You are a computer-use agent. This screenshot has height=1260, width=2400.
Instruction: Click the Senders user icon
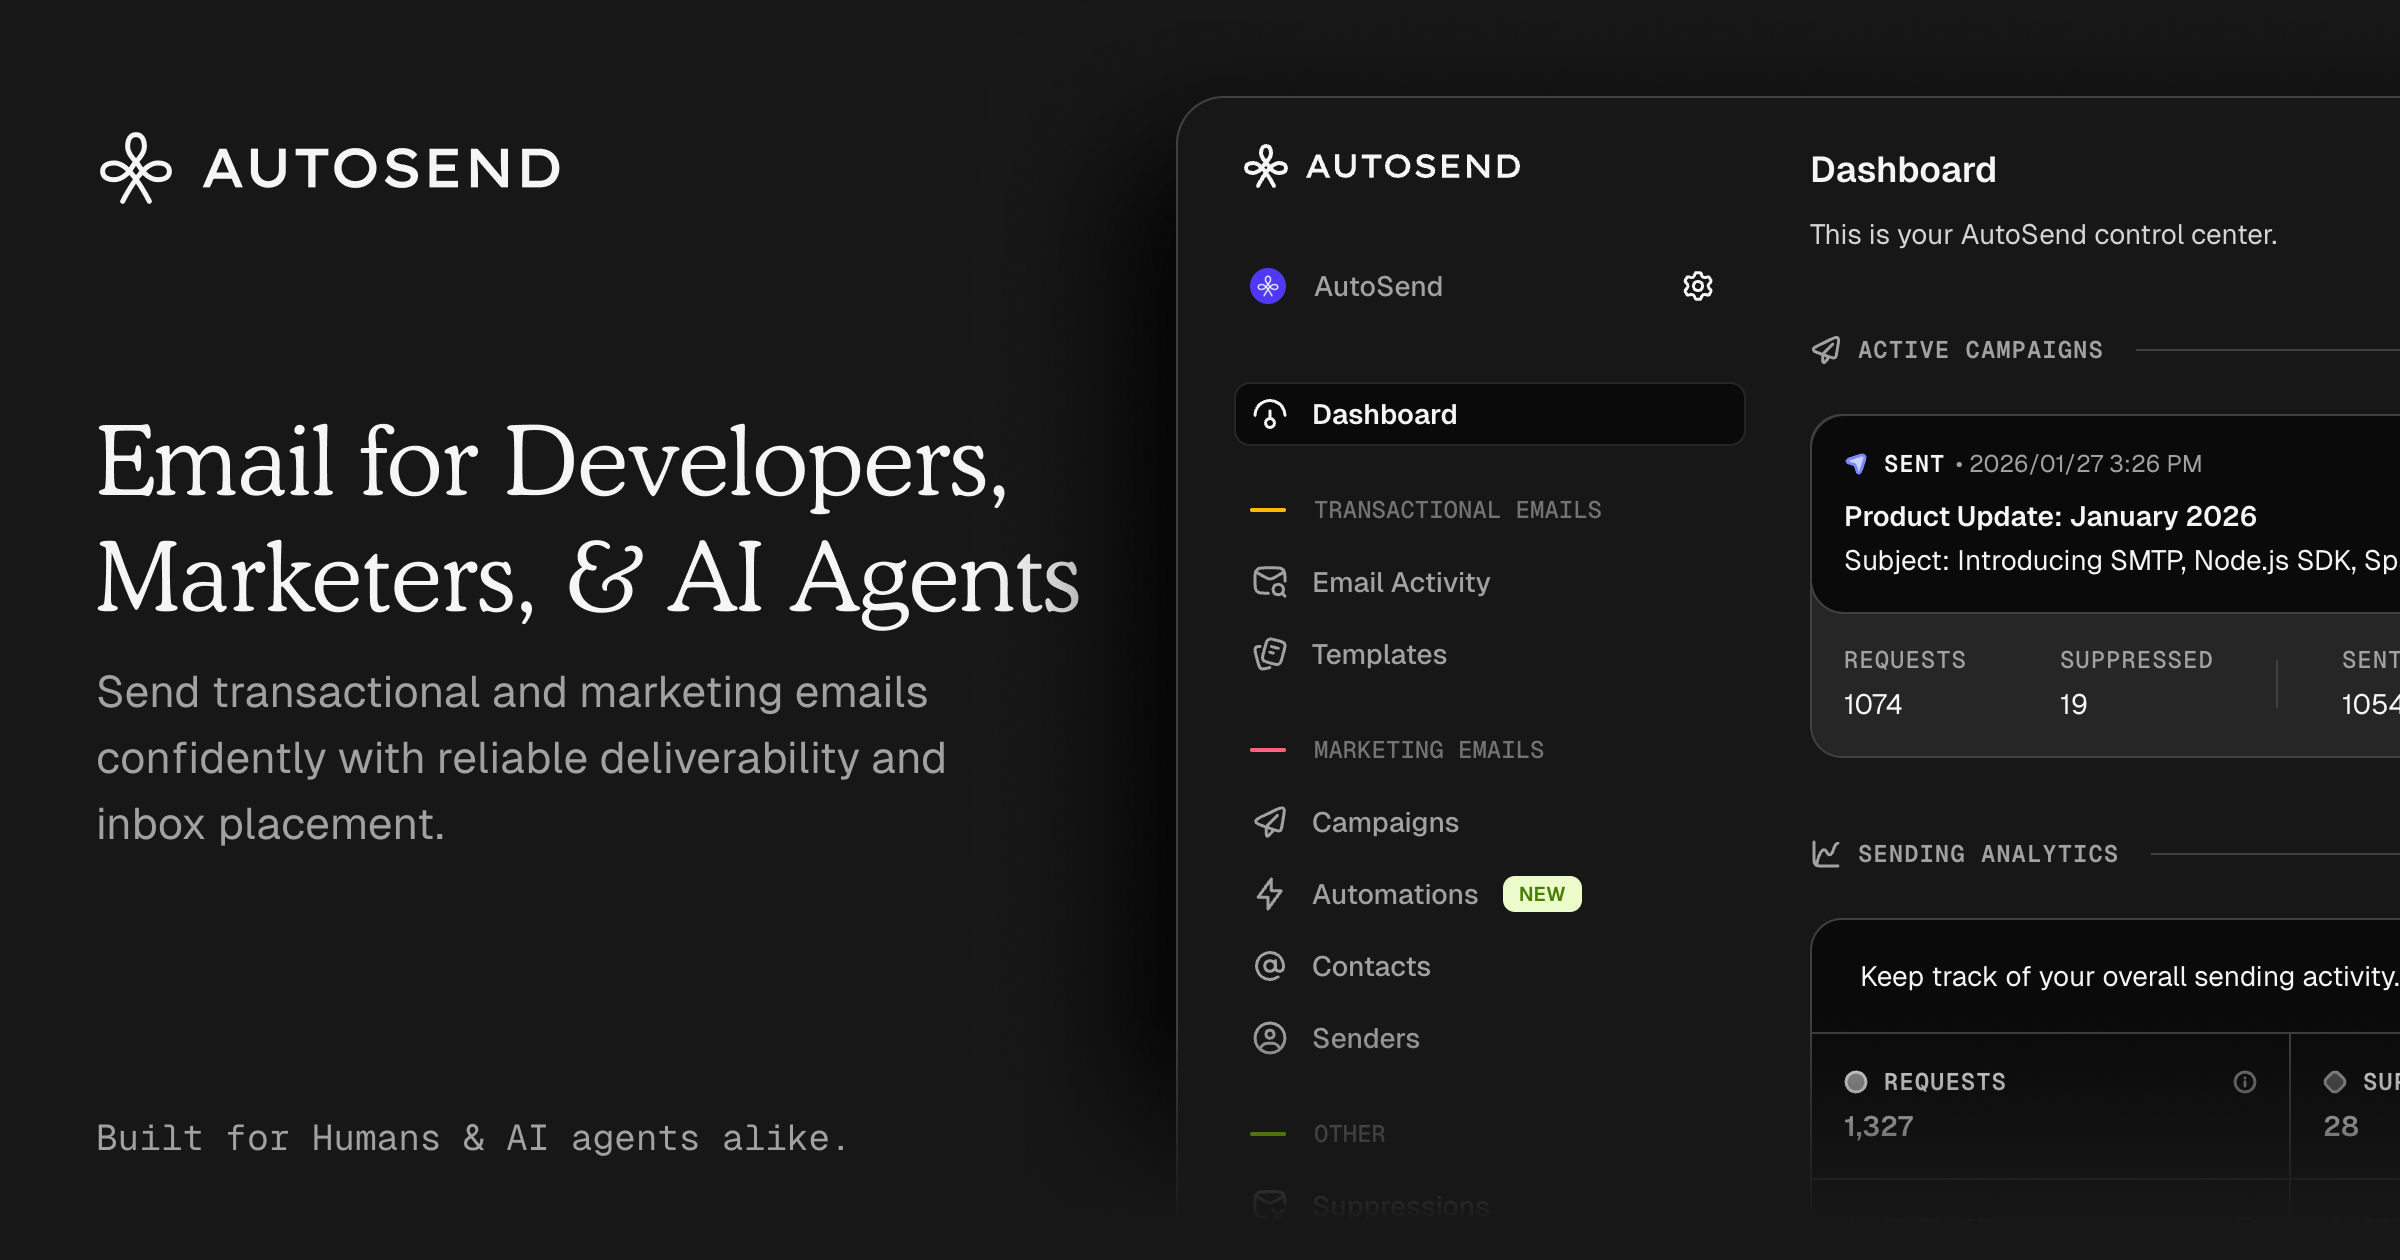click(x=1268, y=1038)
